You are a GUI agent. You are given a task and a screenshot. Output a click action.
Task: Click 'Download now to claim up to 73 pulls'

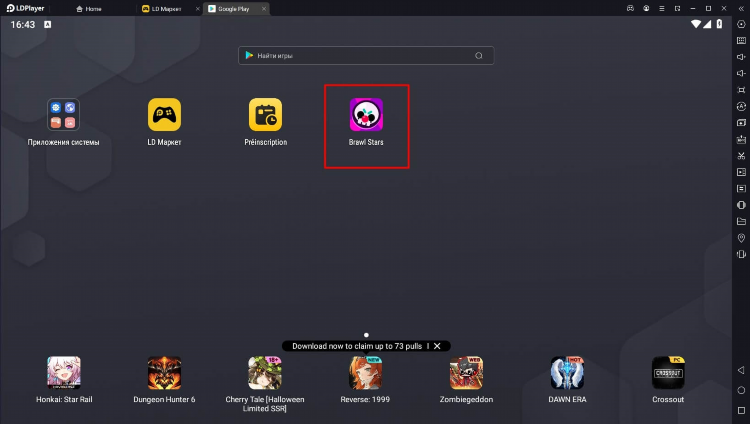click(x=357, y=346)
